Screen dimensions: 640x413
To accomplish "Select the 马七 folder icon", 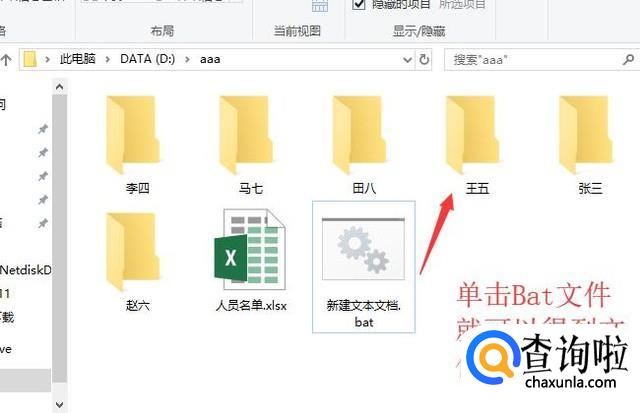I will click(246, 135).
